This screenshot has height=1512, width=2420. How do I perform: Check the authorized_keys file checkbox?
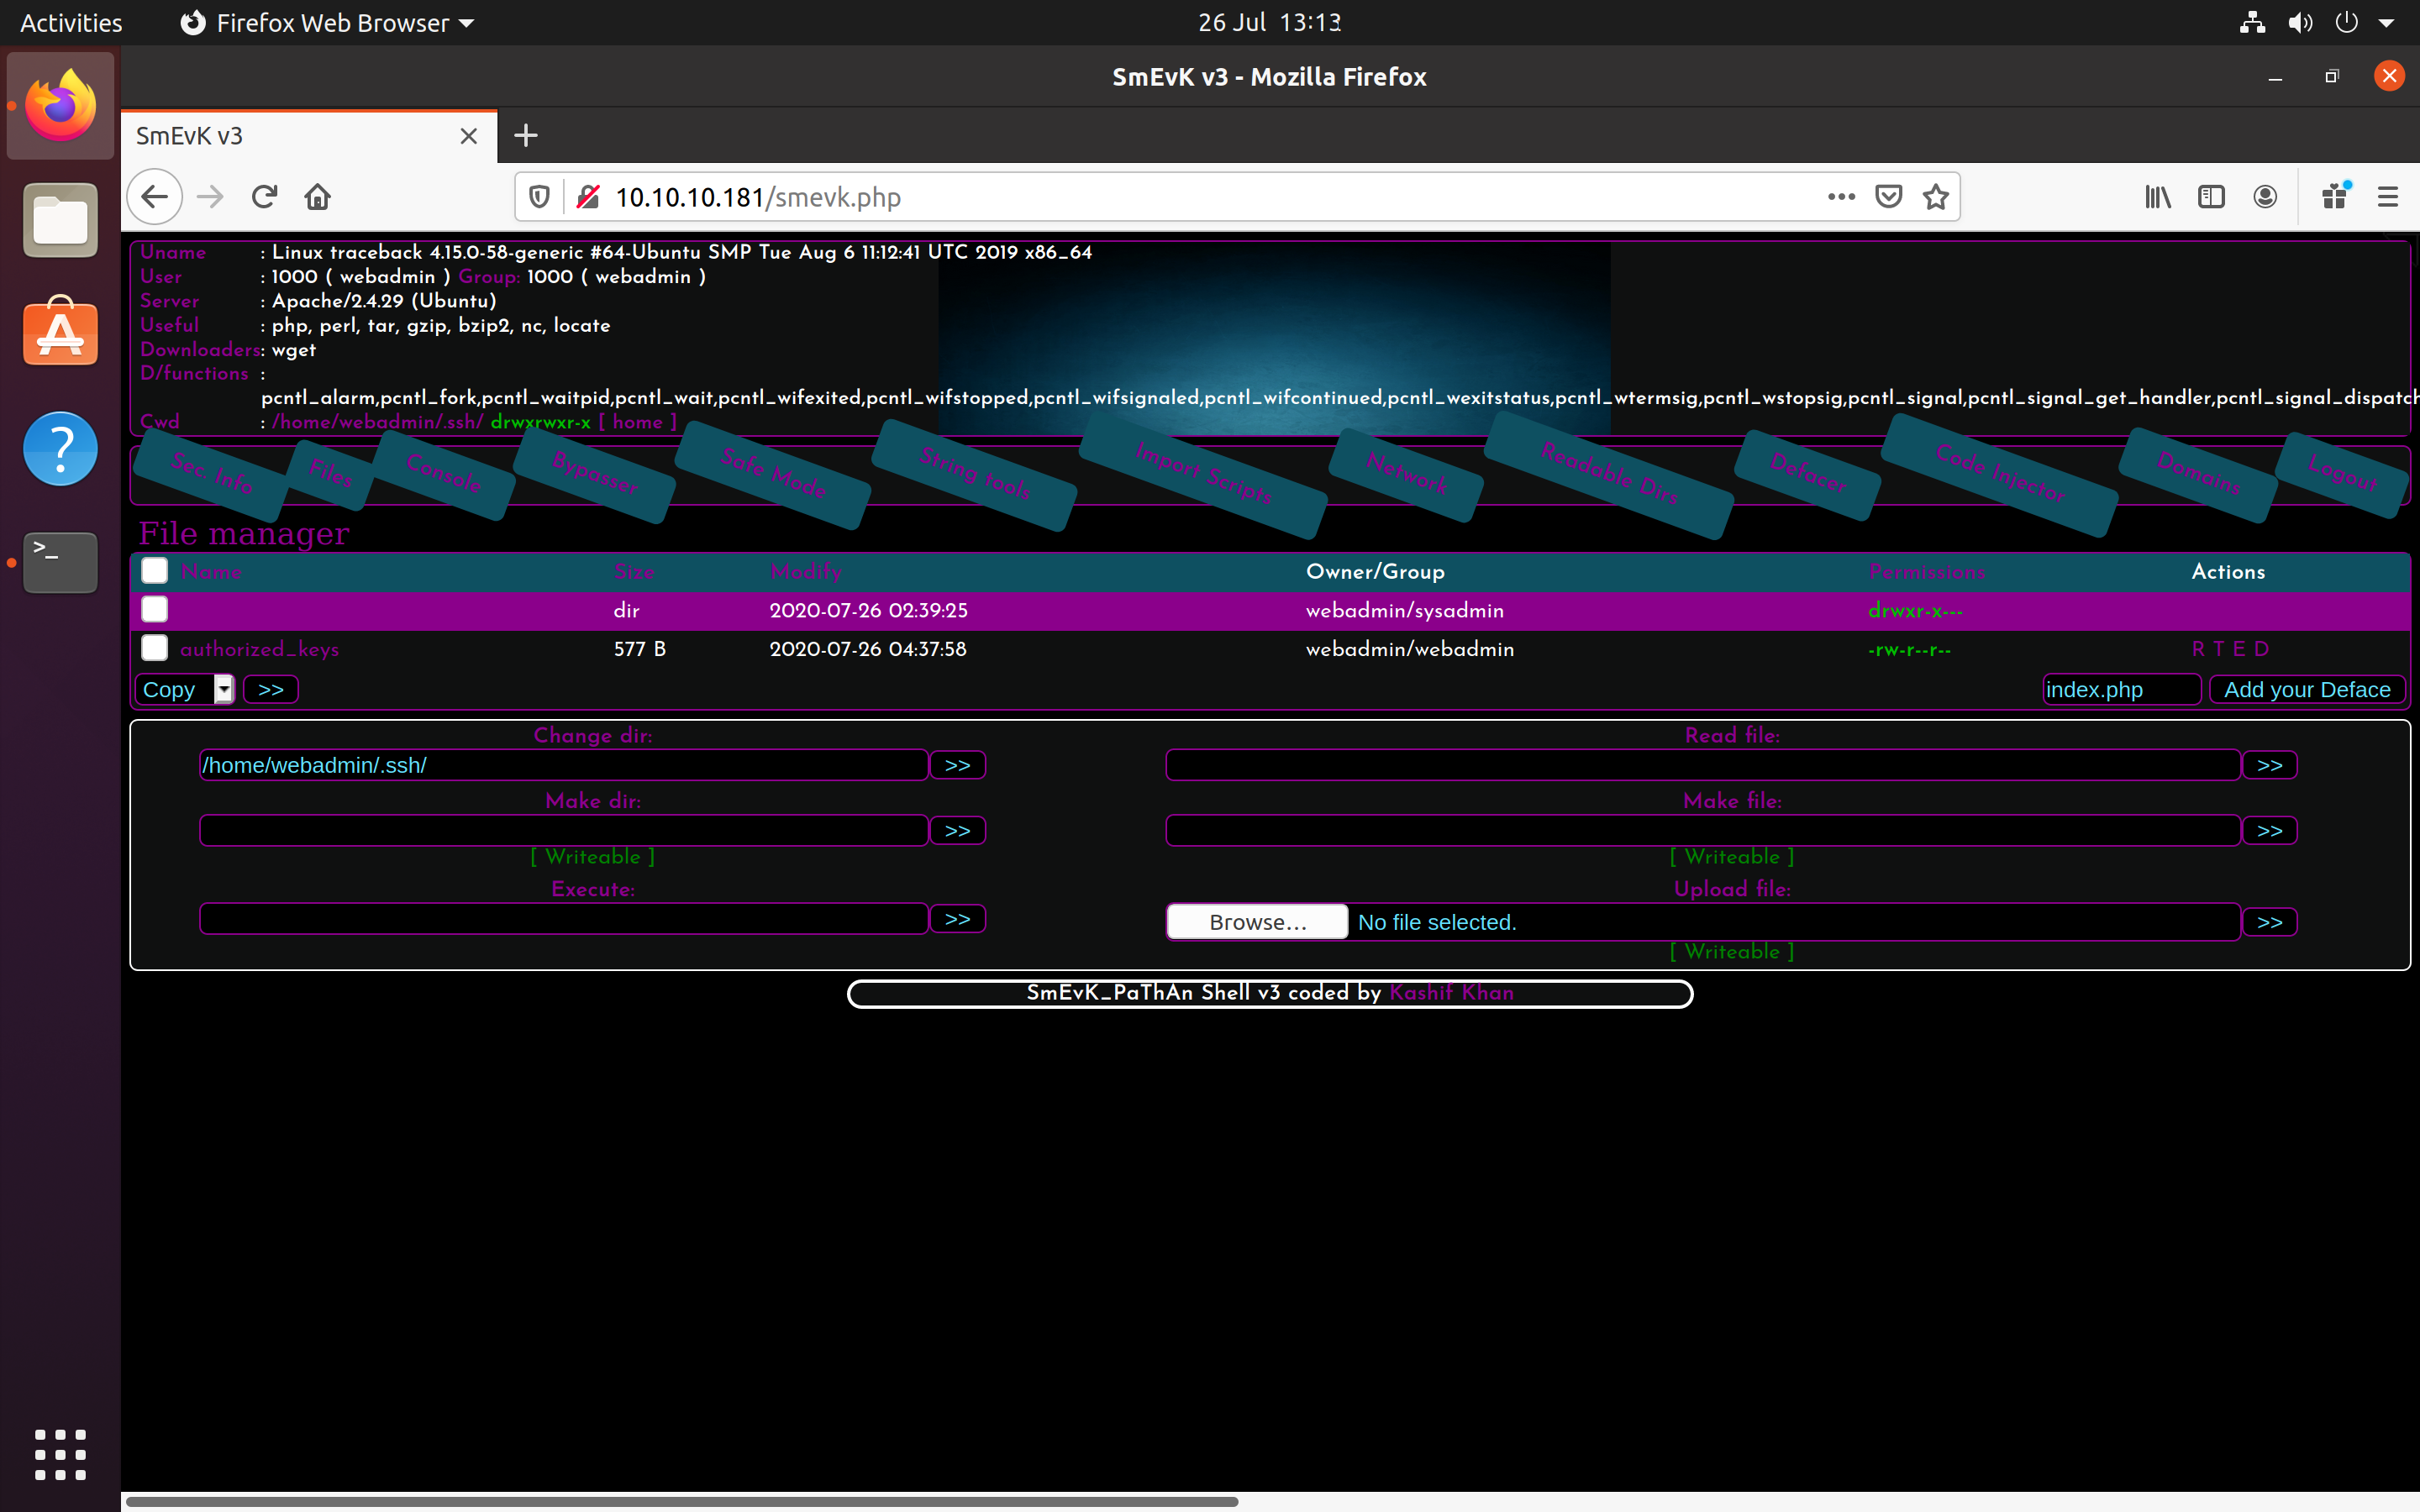pos(154,648)
